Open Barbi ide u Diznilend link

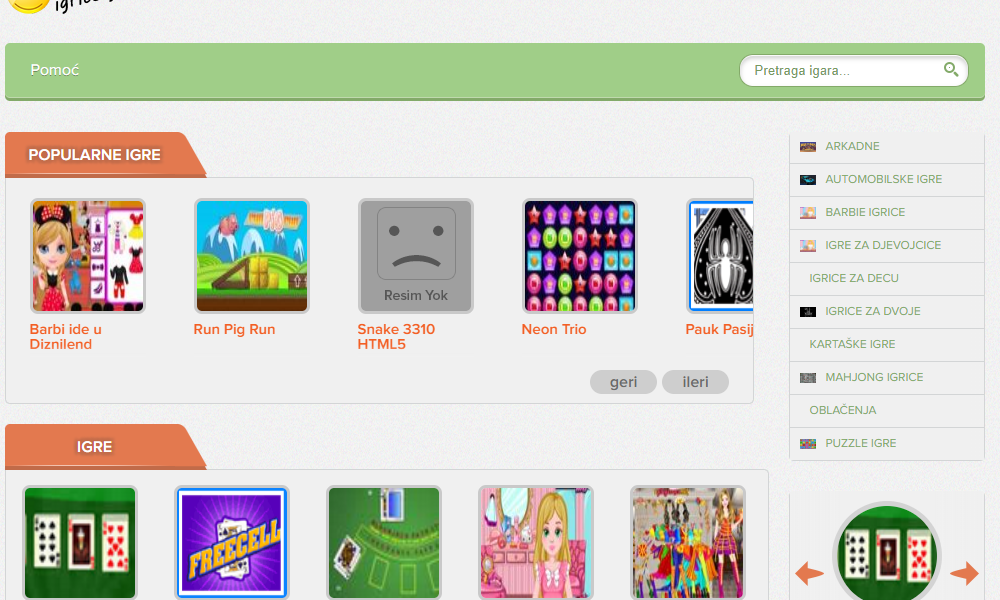tap(66, 337)
